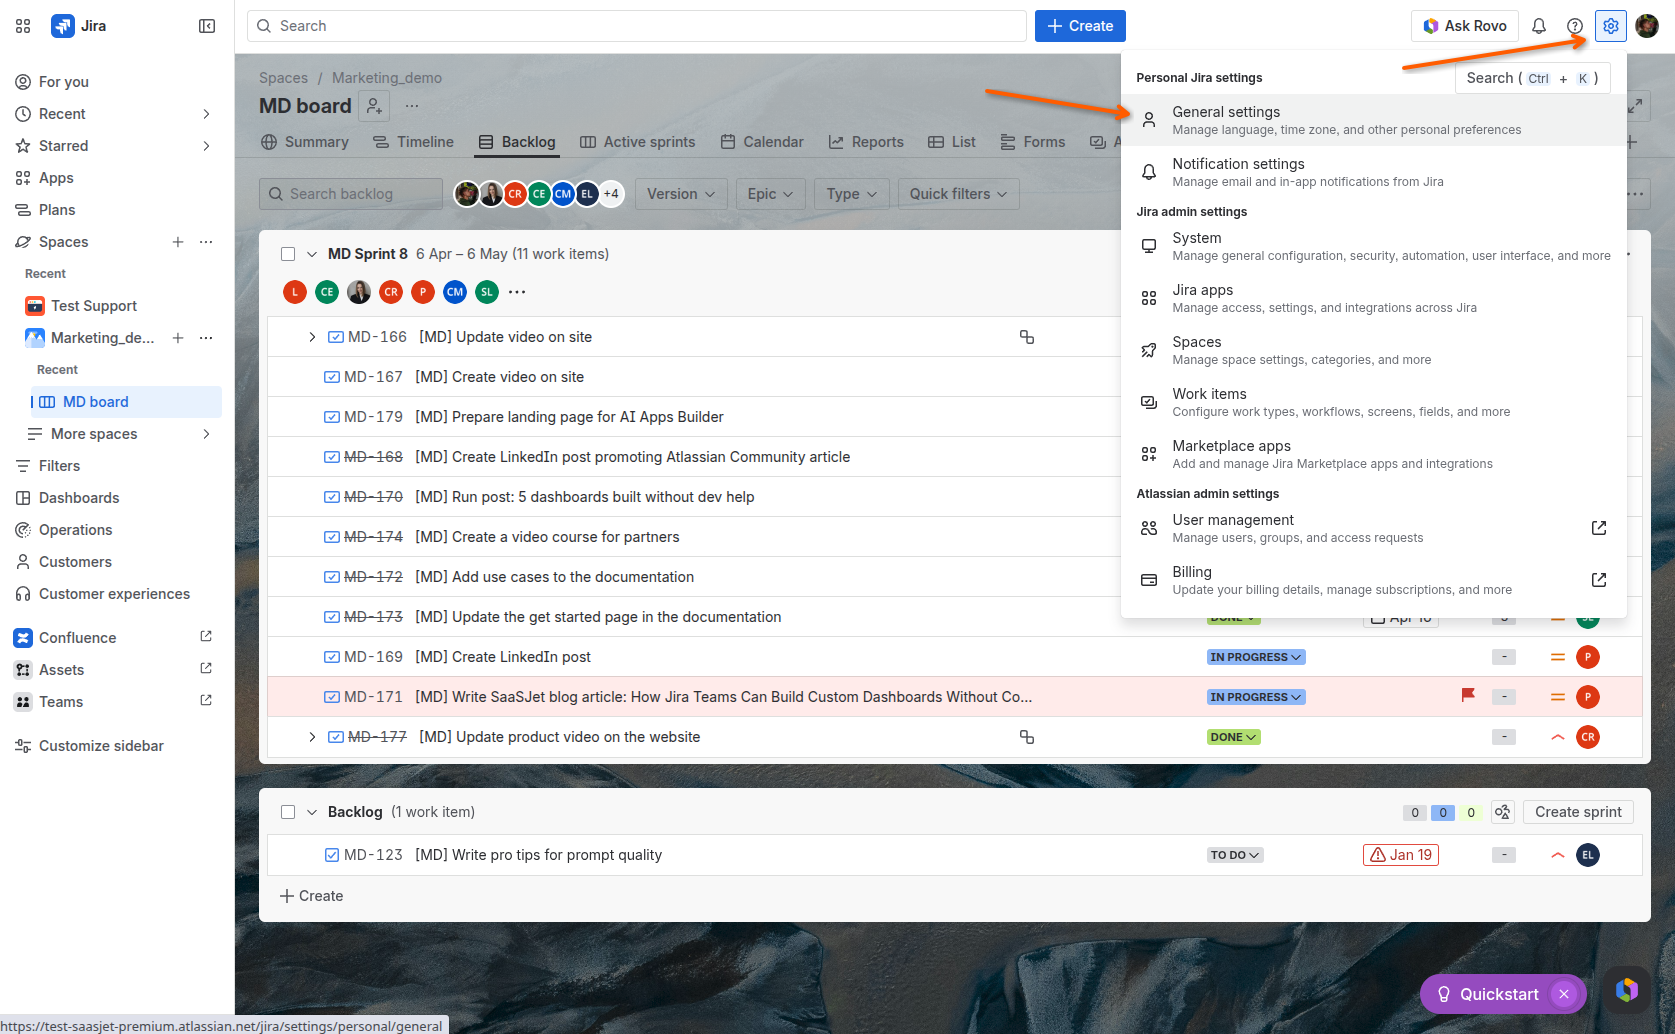1675x1034 pixels.
Task: Open the help question mark icon
Action: tap(1575, 26)
